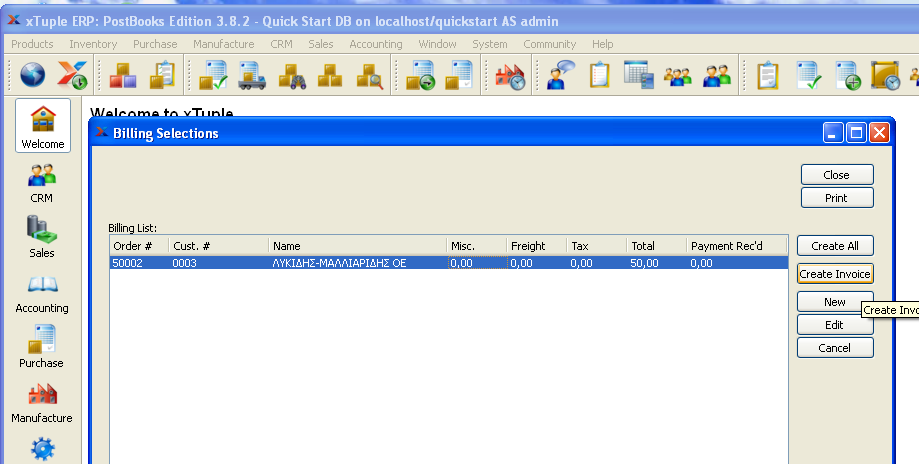The height and width of the screenshot is (464, 919).
Task: Click the document with delivery truck icon
Action: click(252, 75)
